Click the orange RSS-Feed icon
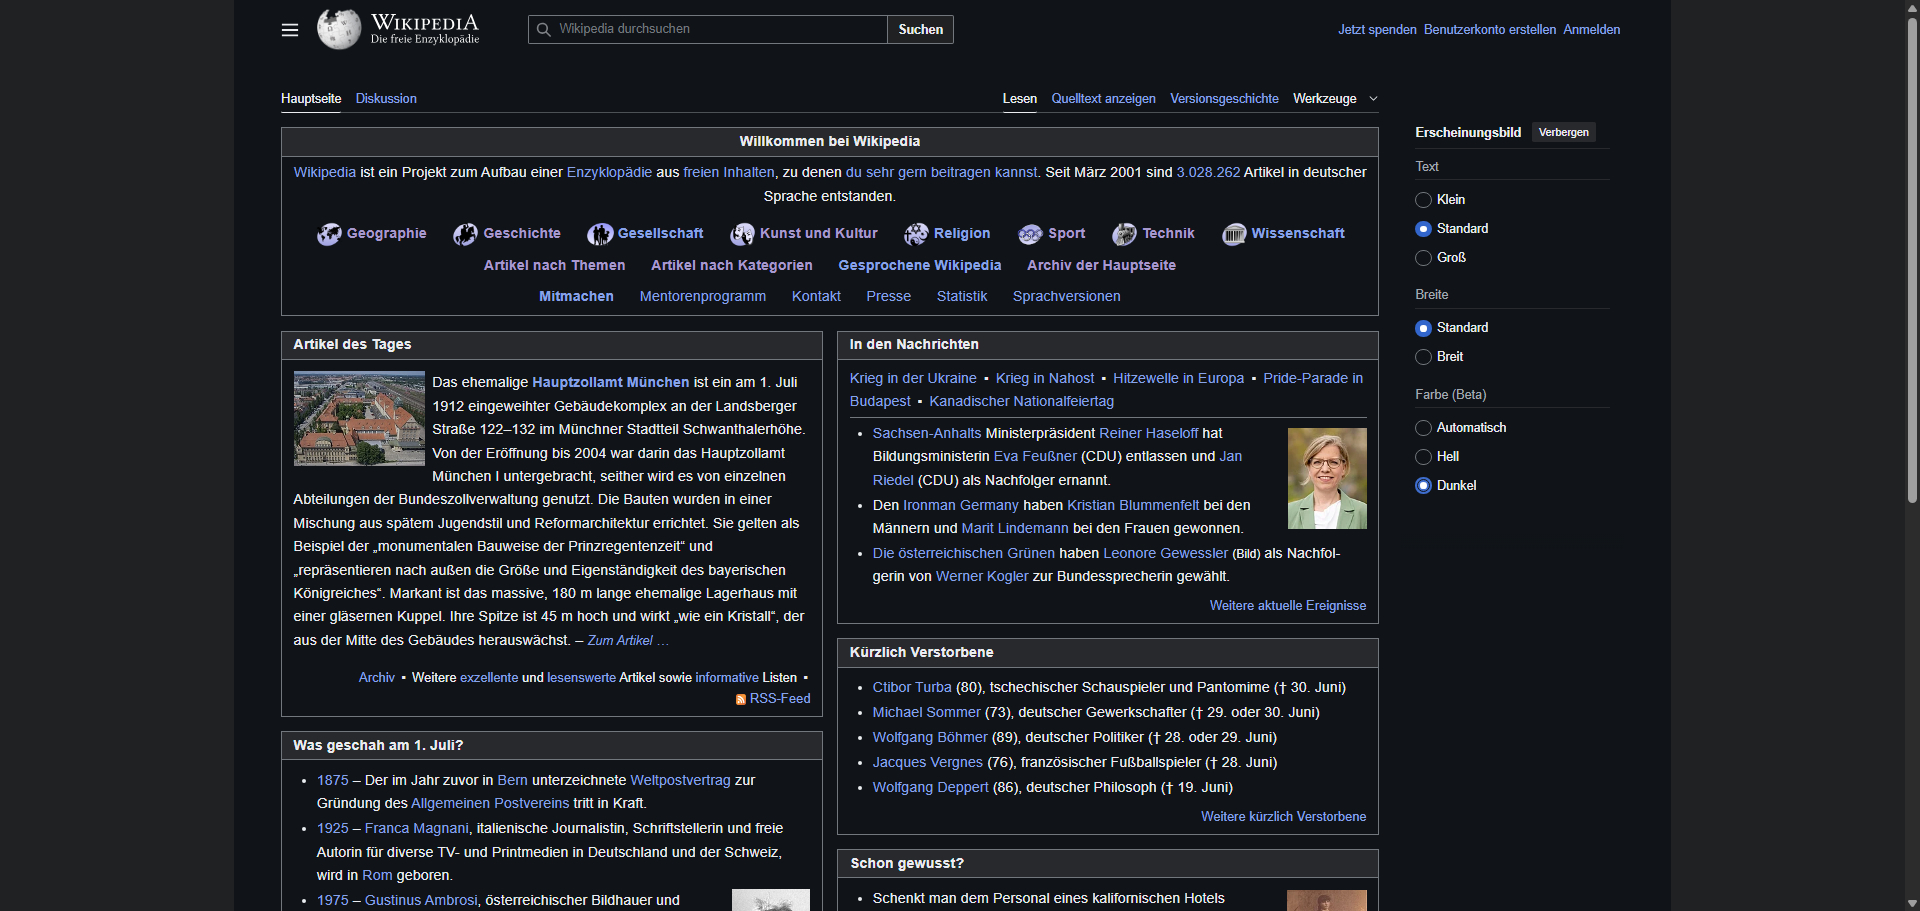The width and height of the screenshot is (1920, 911). [x=740, y=699]
